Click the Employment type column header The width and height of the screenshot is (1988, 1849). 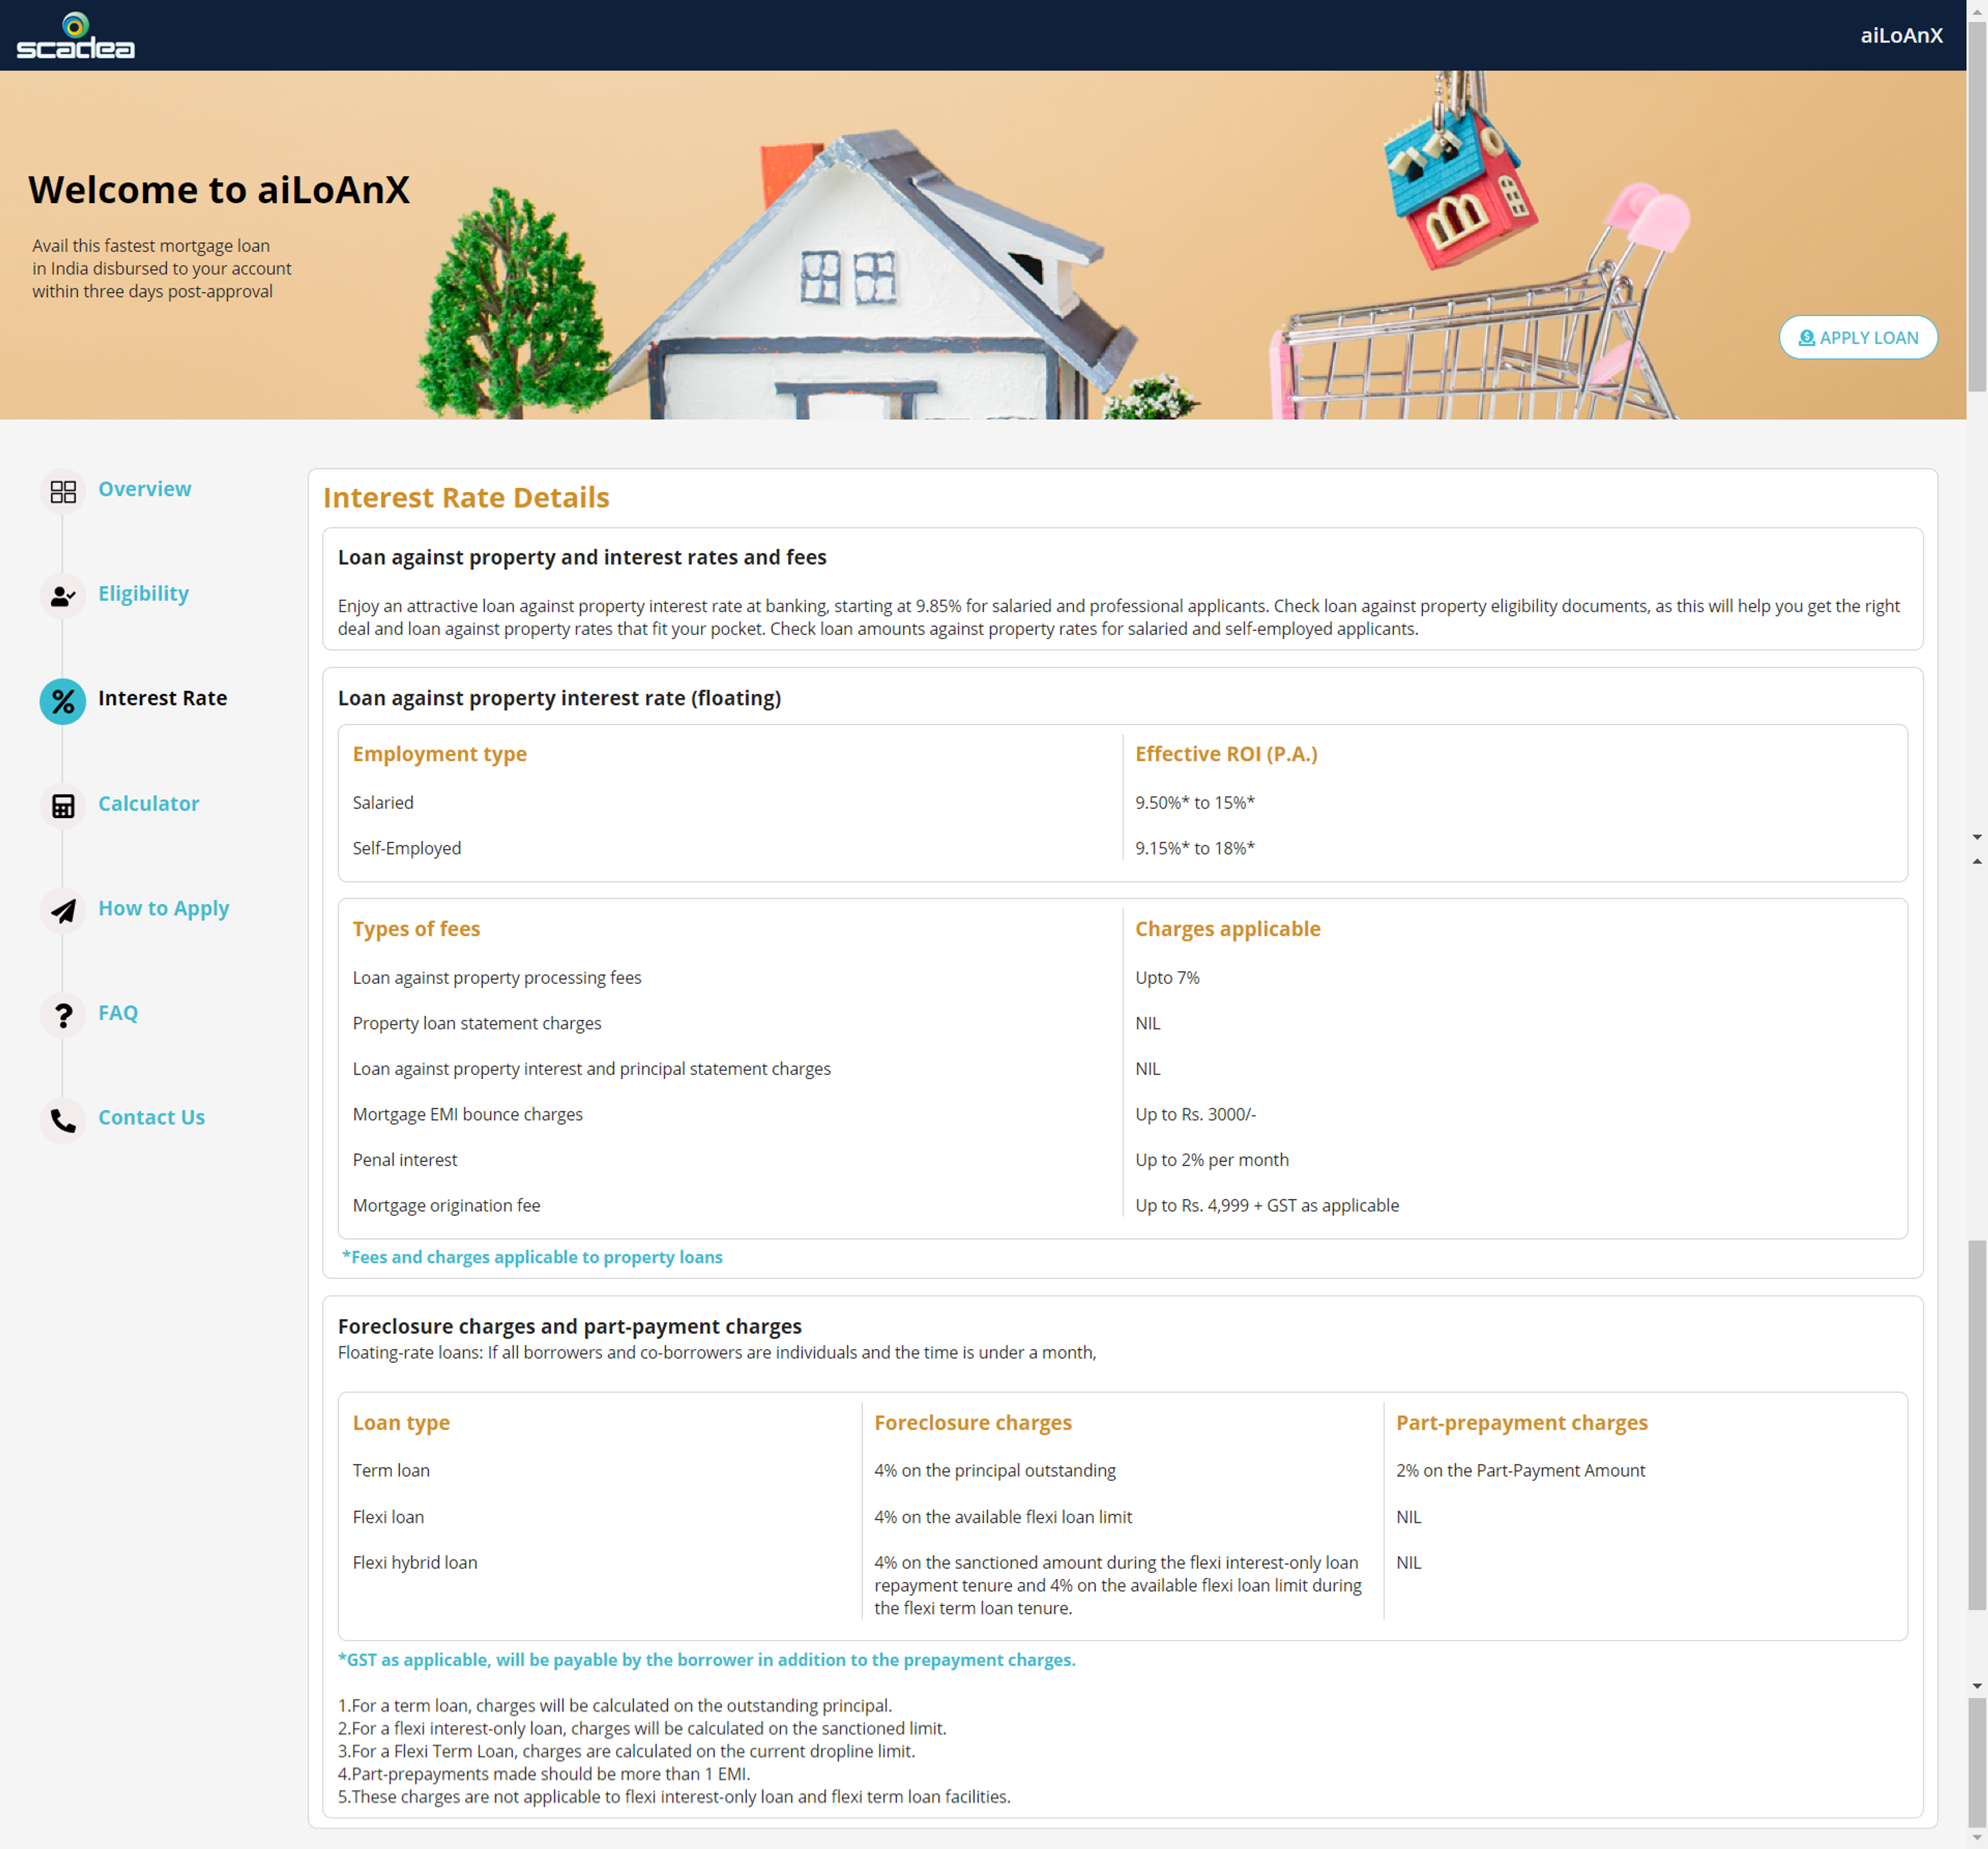[x=440, y=754]
